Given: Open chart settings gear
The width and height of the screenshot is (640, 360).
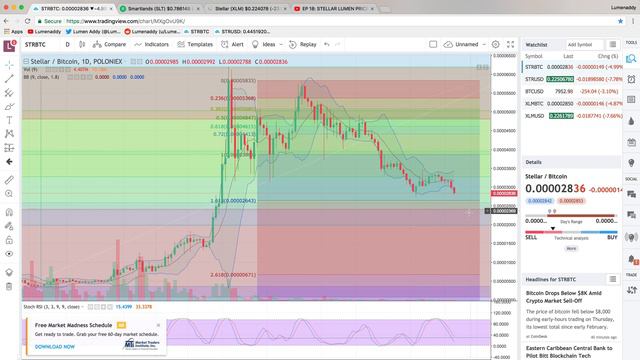Looking at the screenshot, I should pos(496,44).
